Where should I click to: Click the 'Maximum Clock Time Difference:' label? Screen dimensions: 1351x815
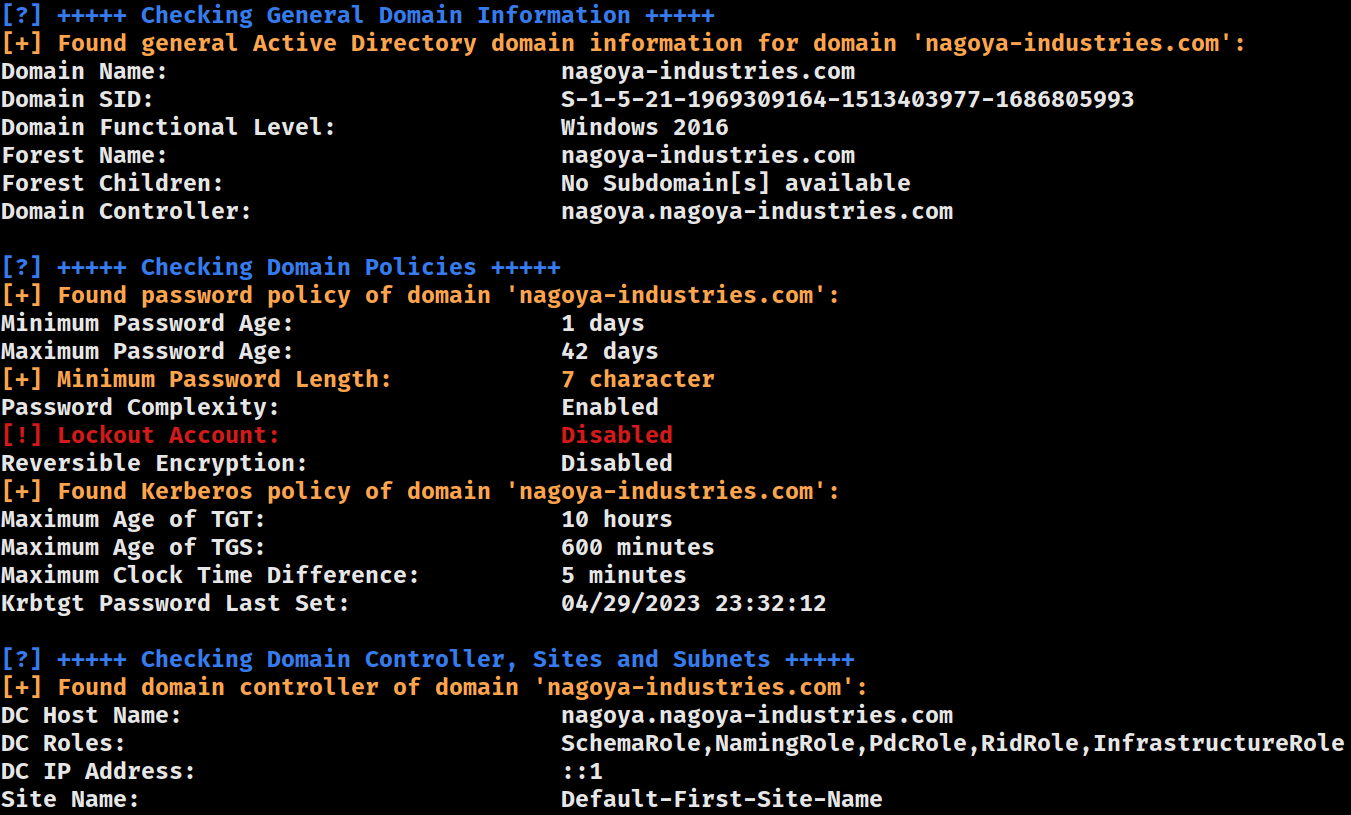[210, 576]
